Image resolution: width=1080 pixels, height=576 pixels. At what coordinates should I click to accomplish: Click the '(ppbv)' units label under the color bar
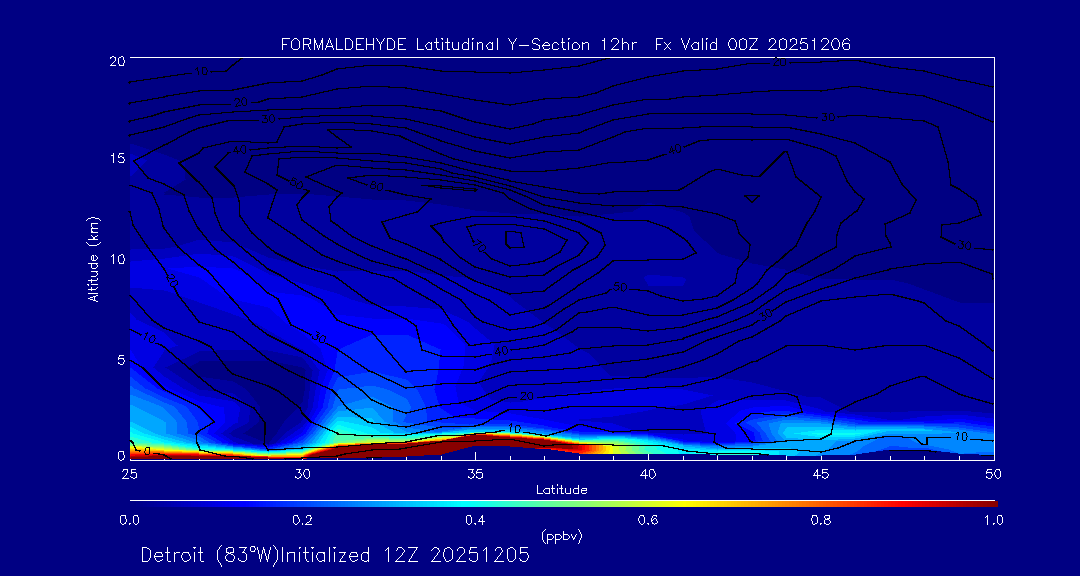click(563, 535)
